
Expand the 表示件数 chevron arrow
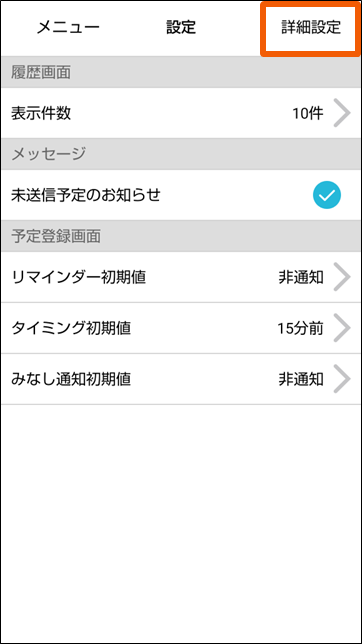[x=342, y=113]
